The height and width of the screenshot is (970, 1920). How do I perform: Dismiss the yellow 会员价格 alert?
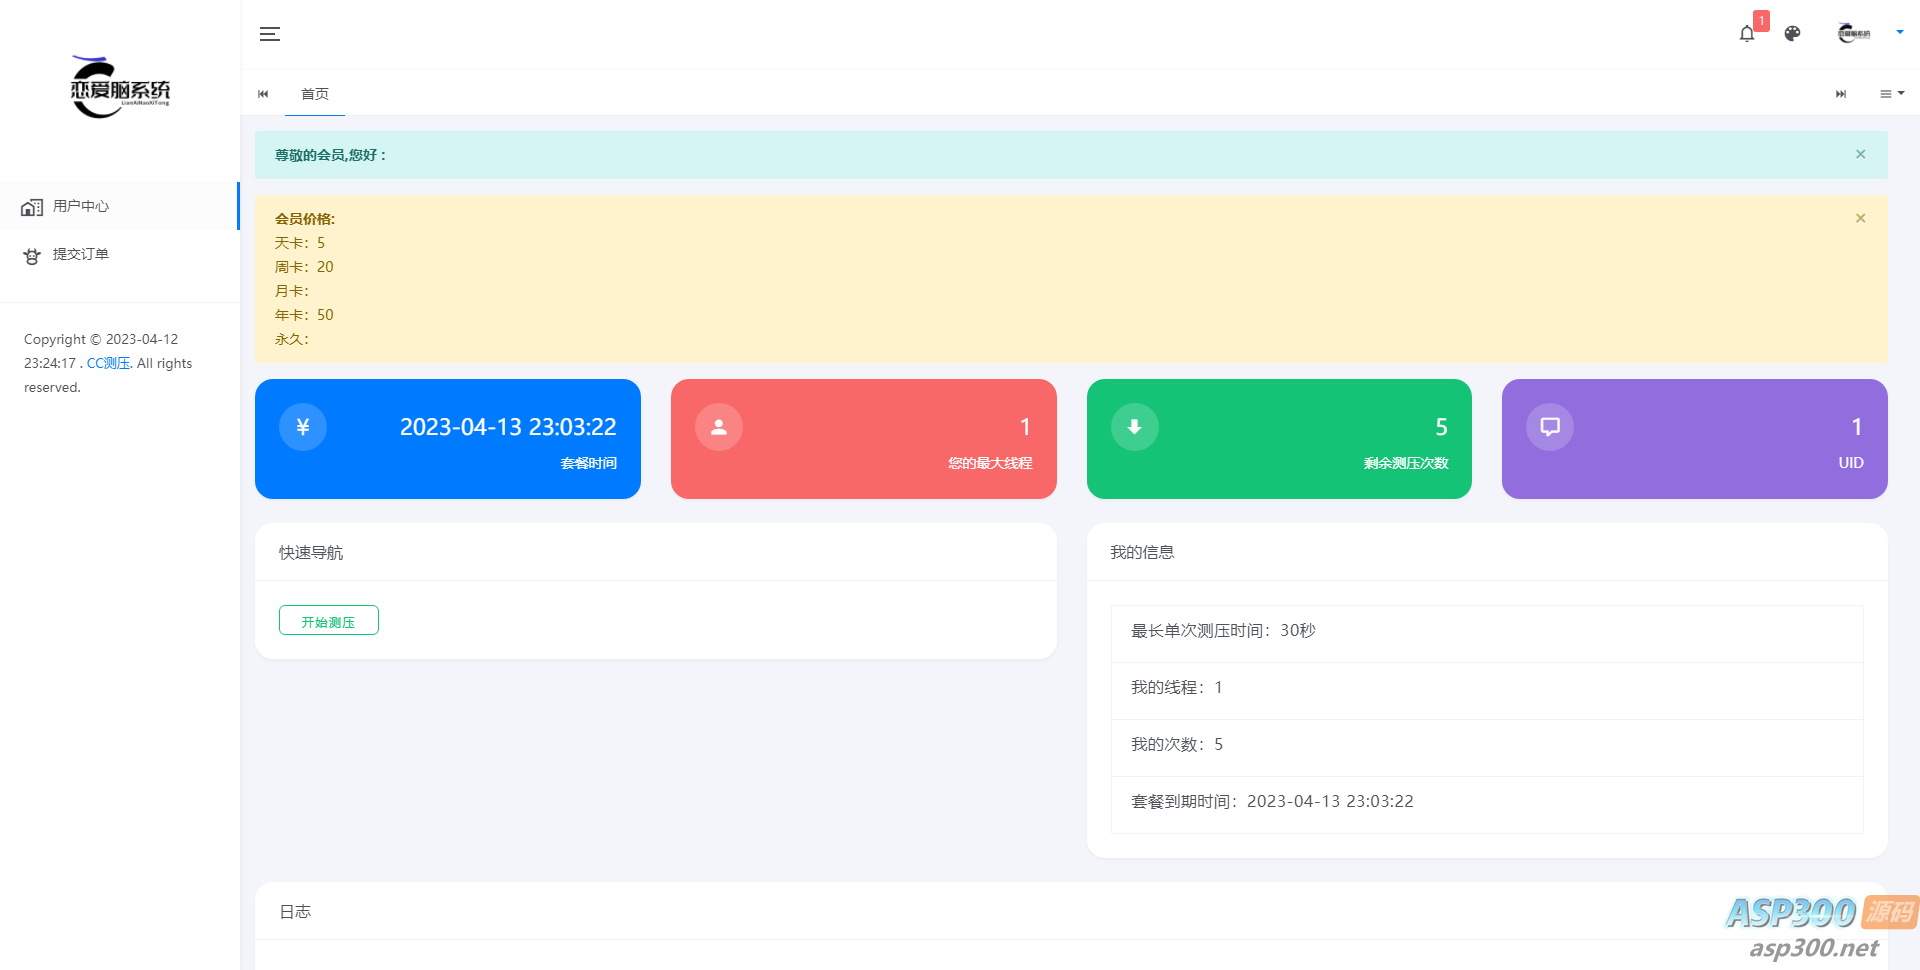[x=1860, y=218]
